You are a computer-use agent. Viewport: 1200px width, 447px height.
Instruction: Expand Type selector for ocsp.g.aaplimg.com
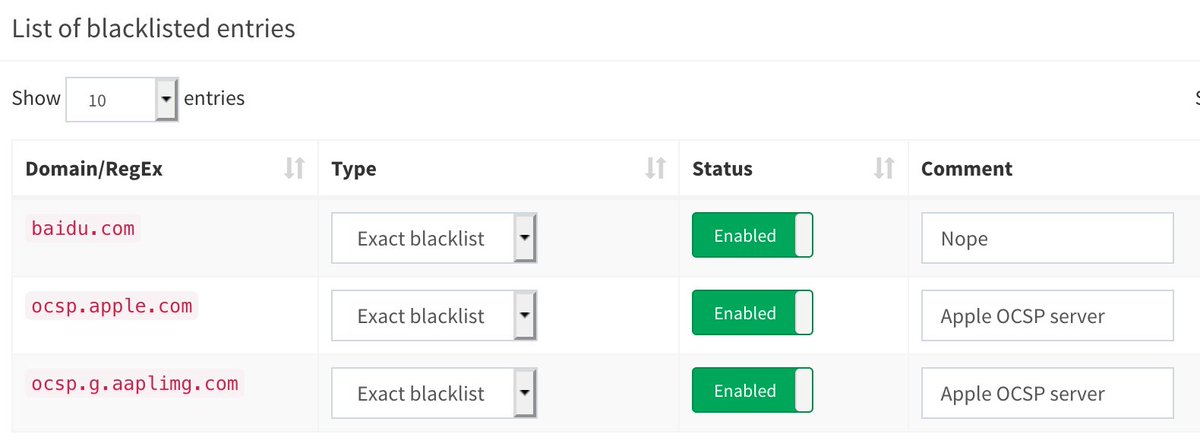point(434,393)
